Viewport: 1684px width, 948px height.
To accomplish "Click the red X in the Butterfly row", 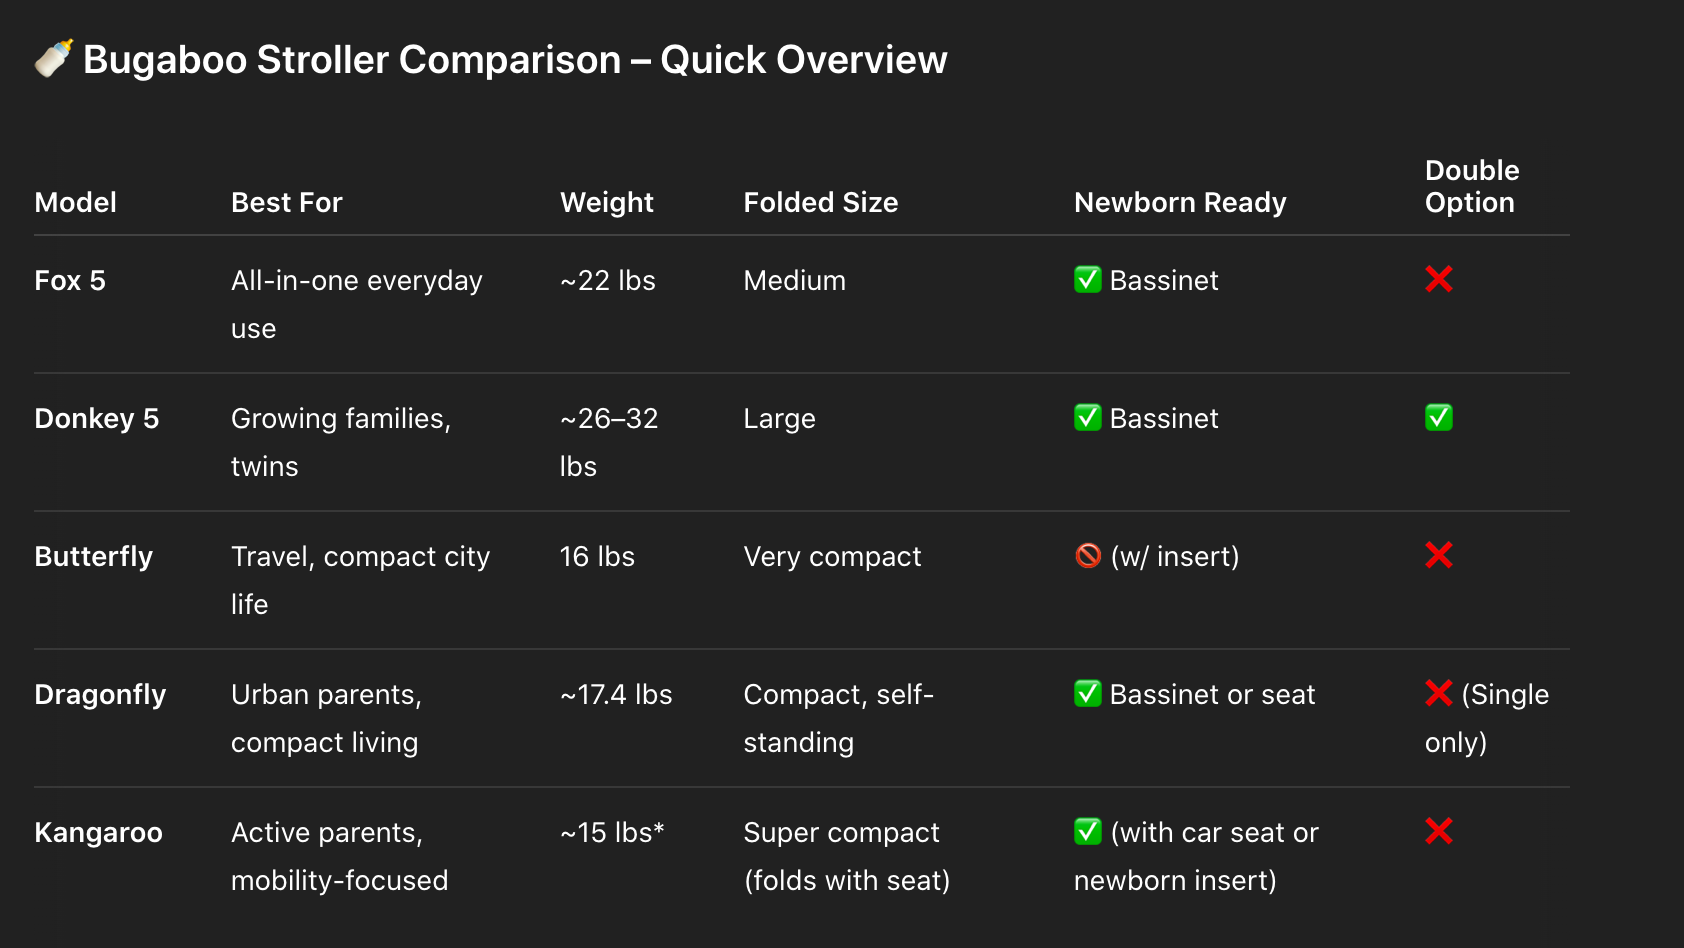I will 1438,556.
